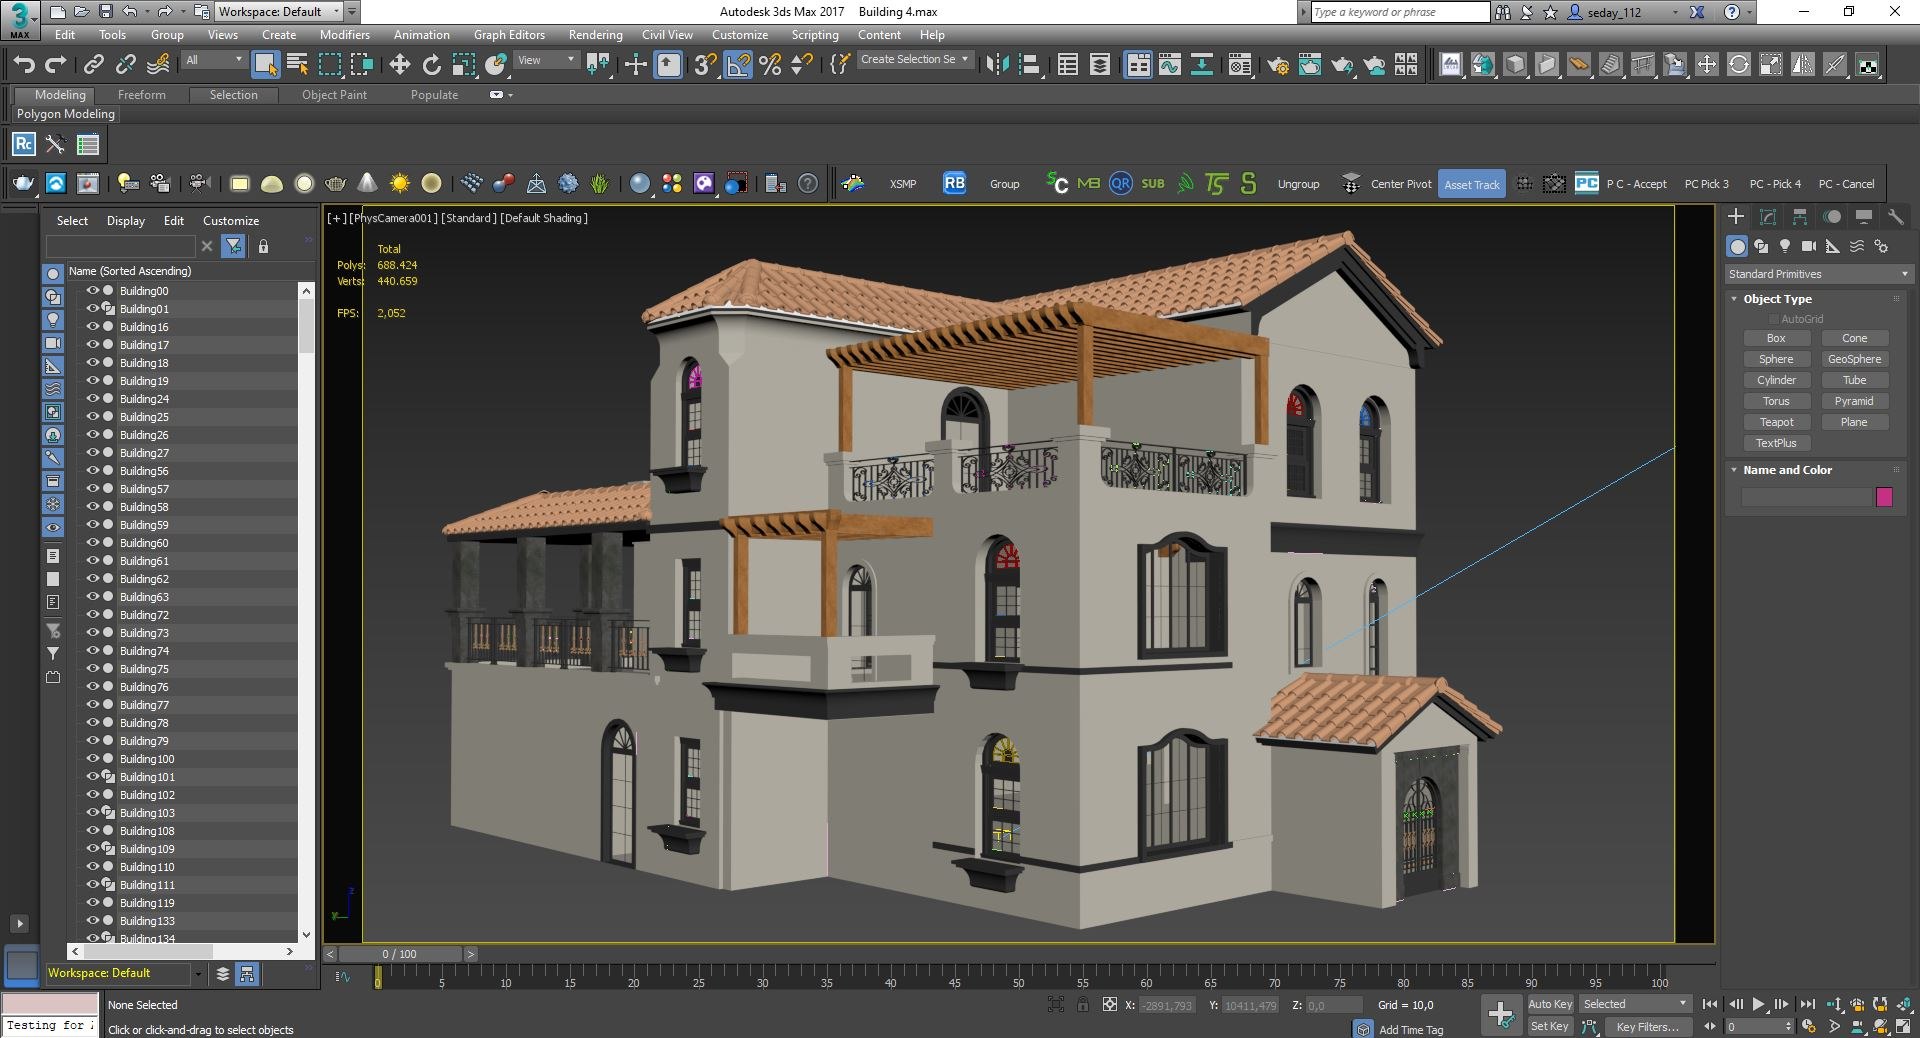Click the Box primitive button
1920x1038 pixels.
pyautogui.click(x=1776, y=338)
